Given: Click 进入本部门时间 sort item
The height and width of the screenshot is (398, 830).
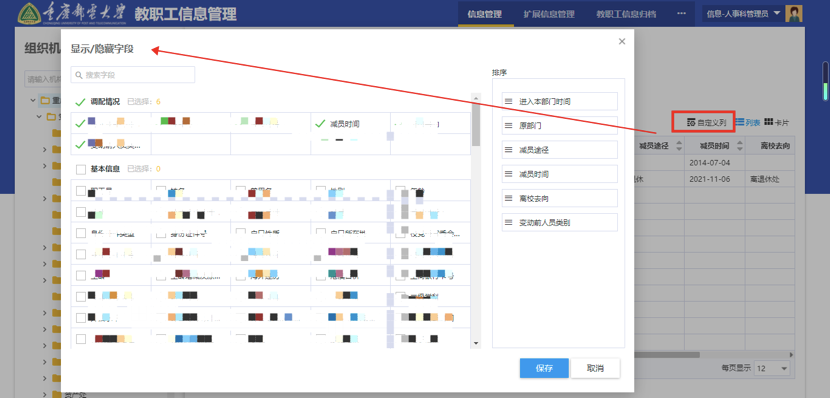Looking at the screenshot, I should point(560,101).
